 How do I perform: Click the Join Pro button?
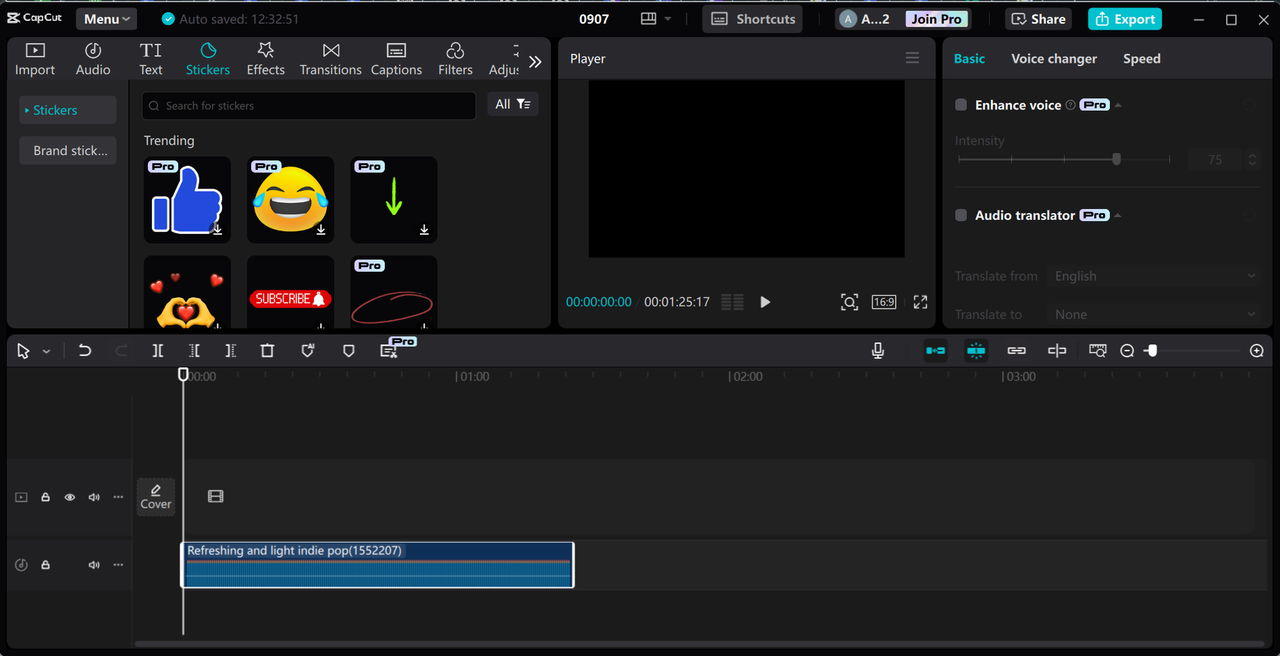coord(936,19)
